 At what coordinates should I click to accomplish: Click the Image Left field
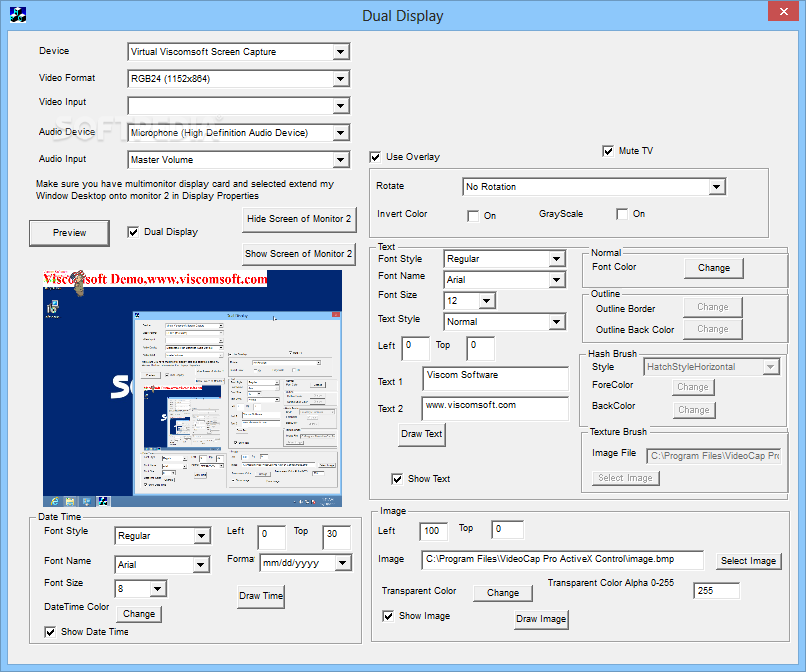click(x=433, y=531)
